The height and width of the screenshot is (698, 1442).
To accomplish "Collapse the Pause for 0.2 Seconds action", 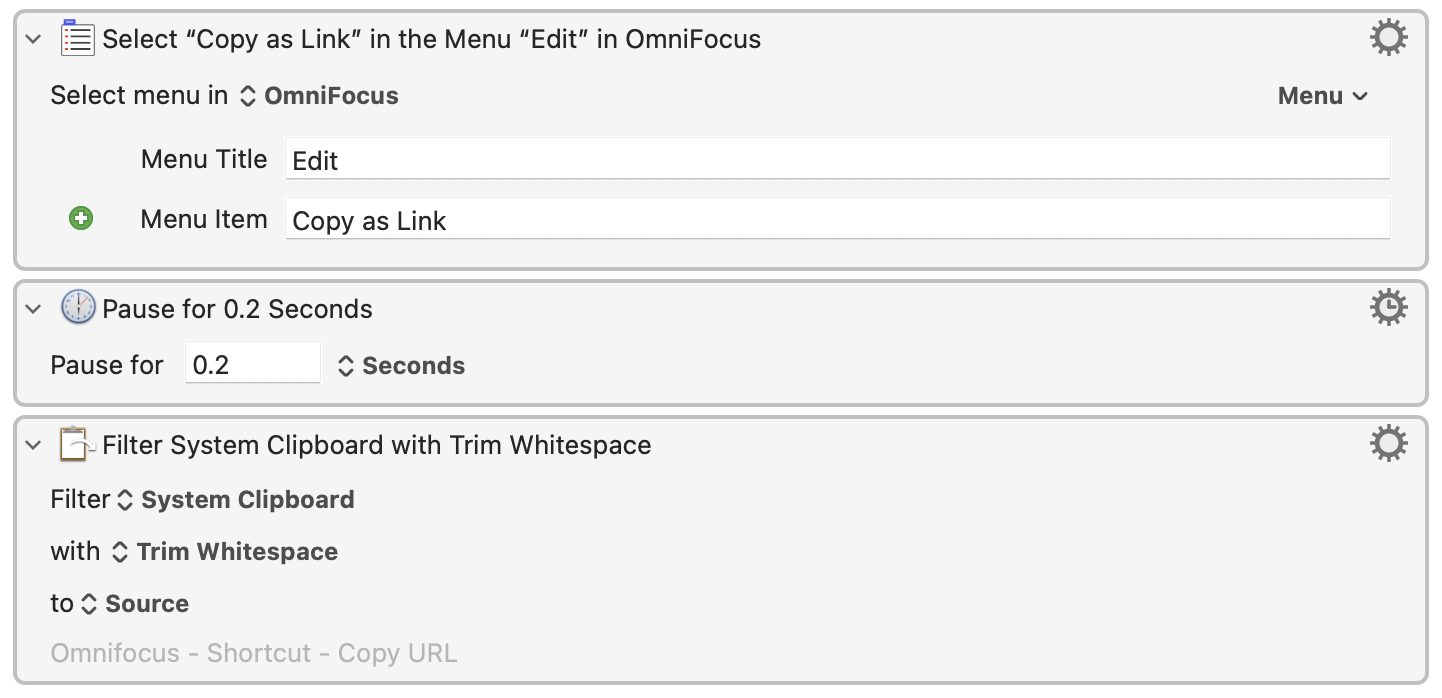I will point(34,309).
